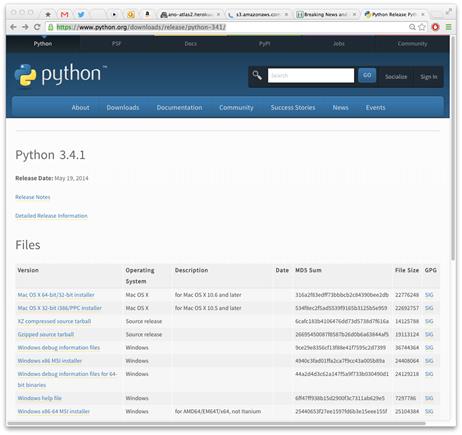
Task: Open the Chrome hamburger menu
Action: pyautogui.click(x=449, y=27)
